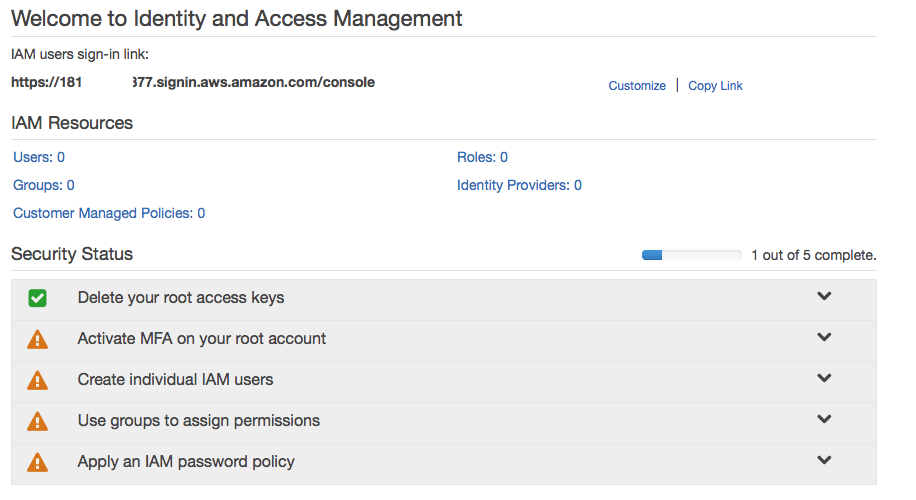Expand the Use groups to assign permissions chevron
The image size is (916, 500).
(824, 419)
